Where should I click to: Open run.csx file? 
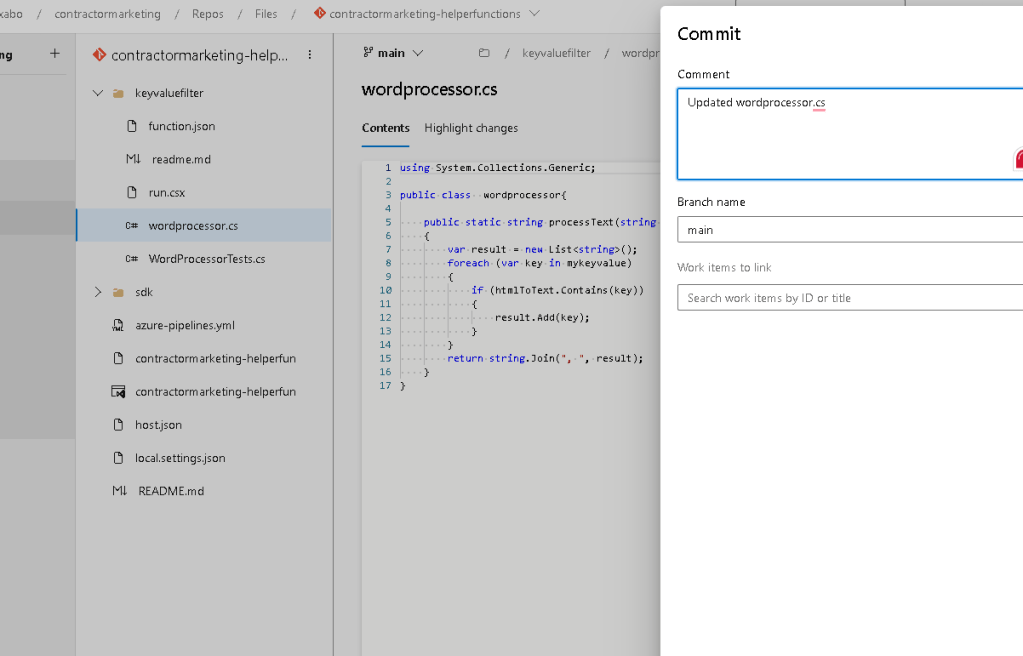pyautogui.click(x=166, y=193)
